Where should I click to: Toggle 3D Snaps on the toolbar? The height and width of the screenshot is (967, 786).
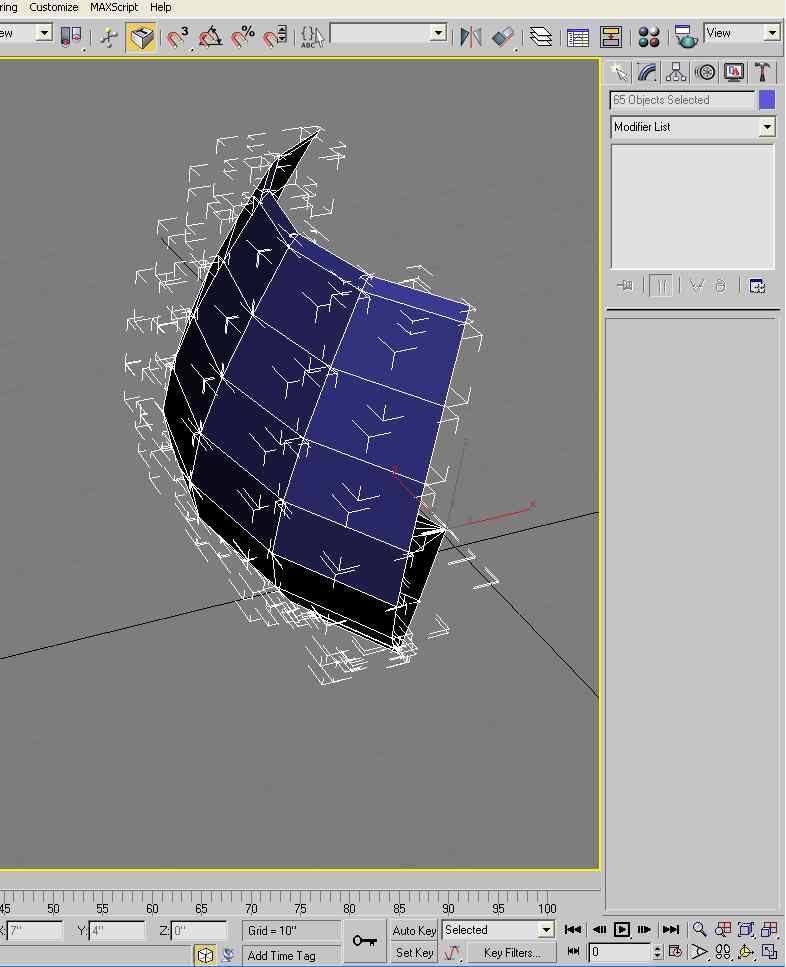click(x=178, y=37)
